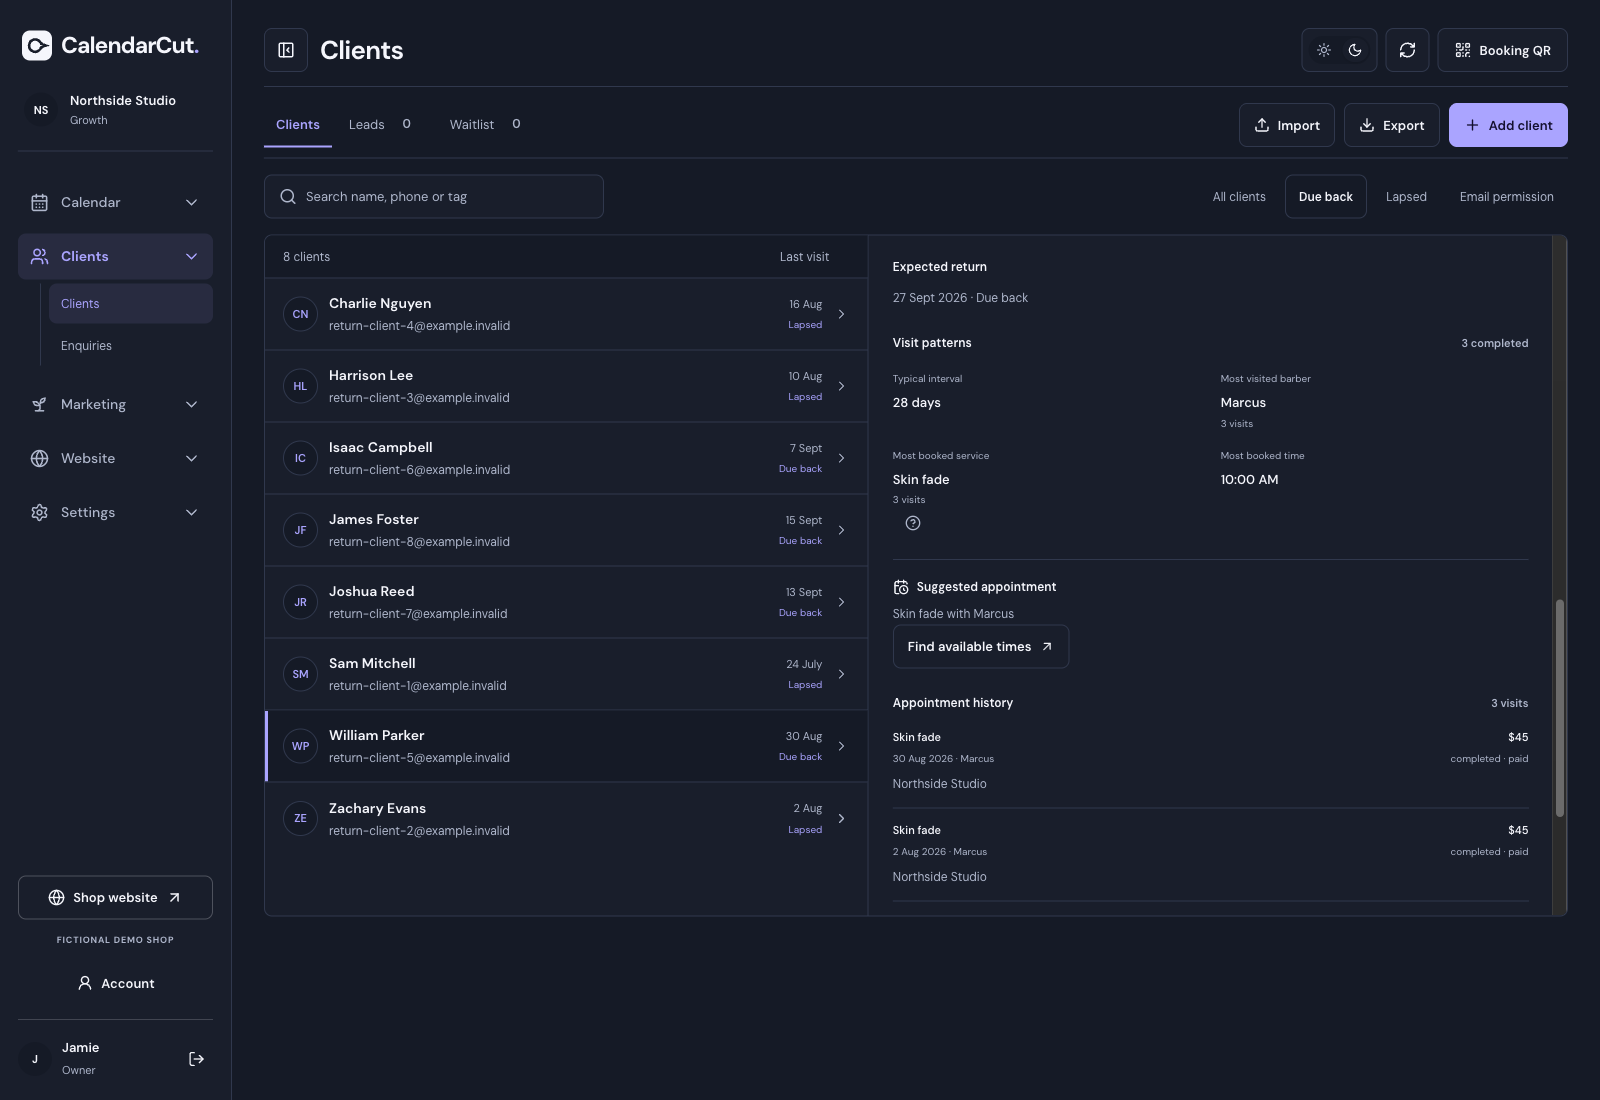This screenshot has height=1100, width=1600.
Task: Click the Clients people icon in sidebar
Action: coord(39,257)
